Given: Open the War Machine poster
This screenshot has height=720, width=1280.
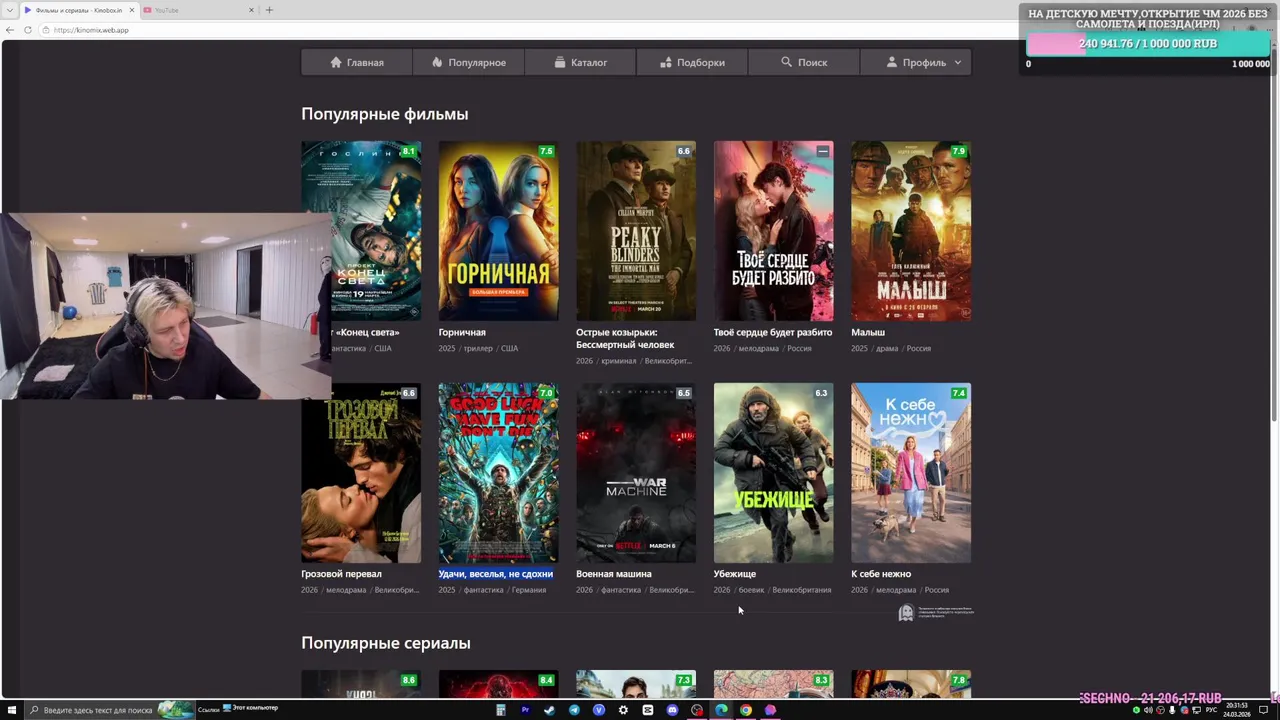Looking at the screenshot, I should (636, 473).
